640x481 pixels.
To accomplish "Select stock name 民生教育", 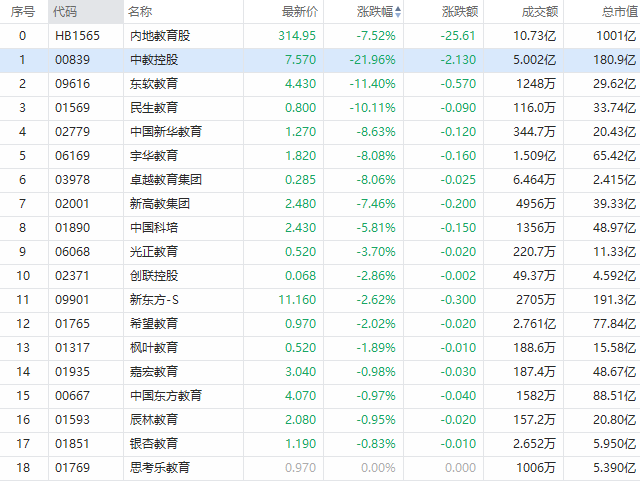I will tap(154, 108).
